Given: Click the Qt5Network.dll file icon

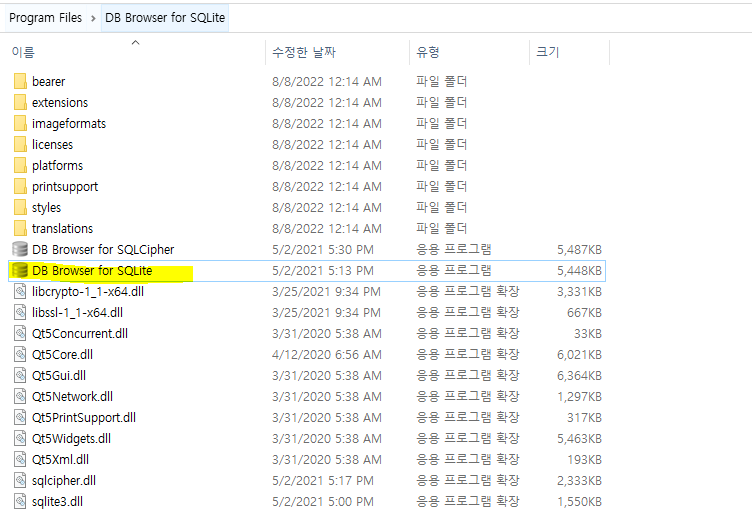Looking at the screenshot, I should click(x=20, y=397).
